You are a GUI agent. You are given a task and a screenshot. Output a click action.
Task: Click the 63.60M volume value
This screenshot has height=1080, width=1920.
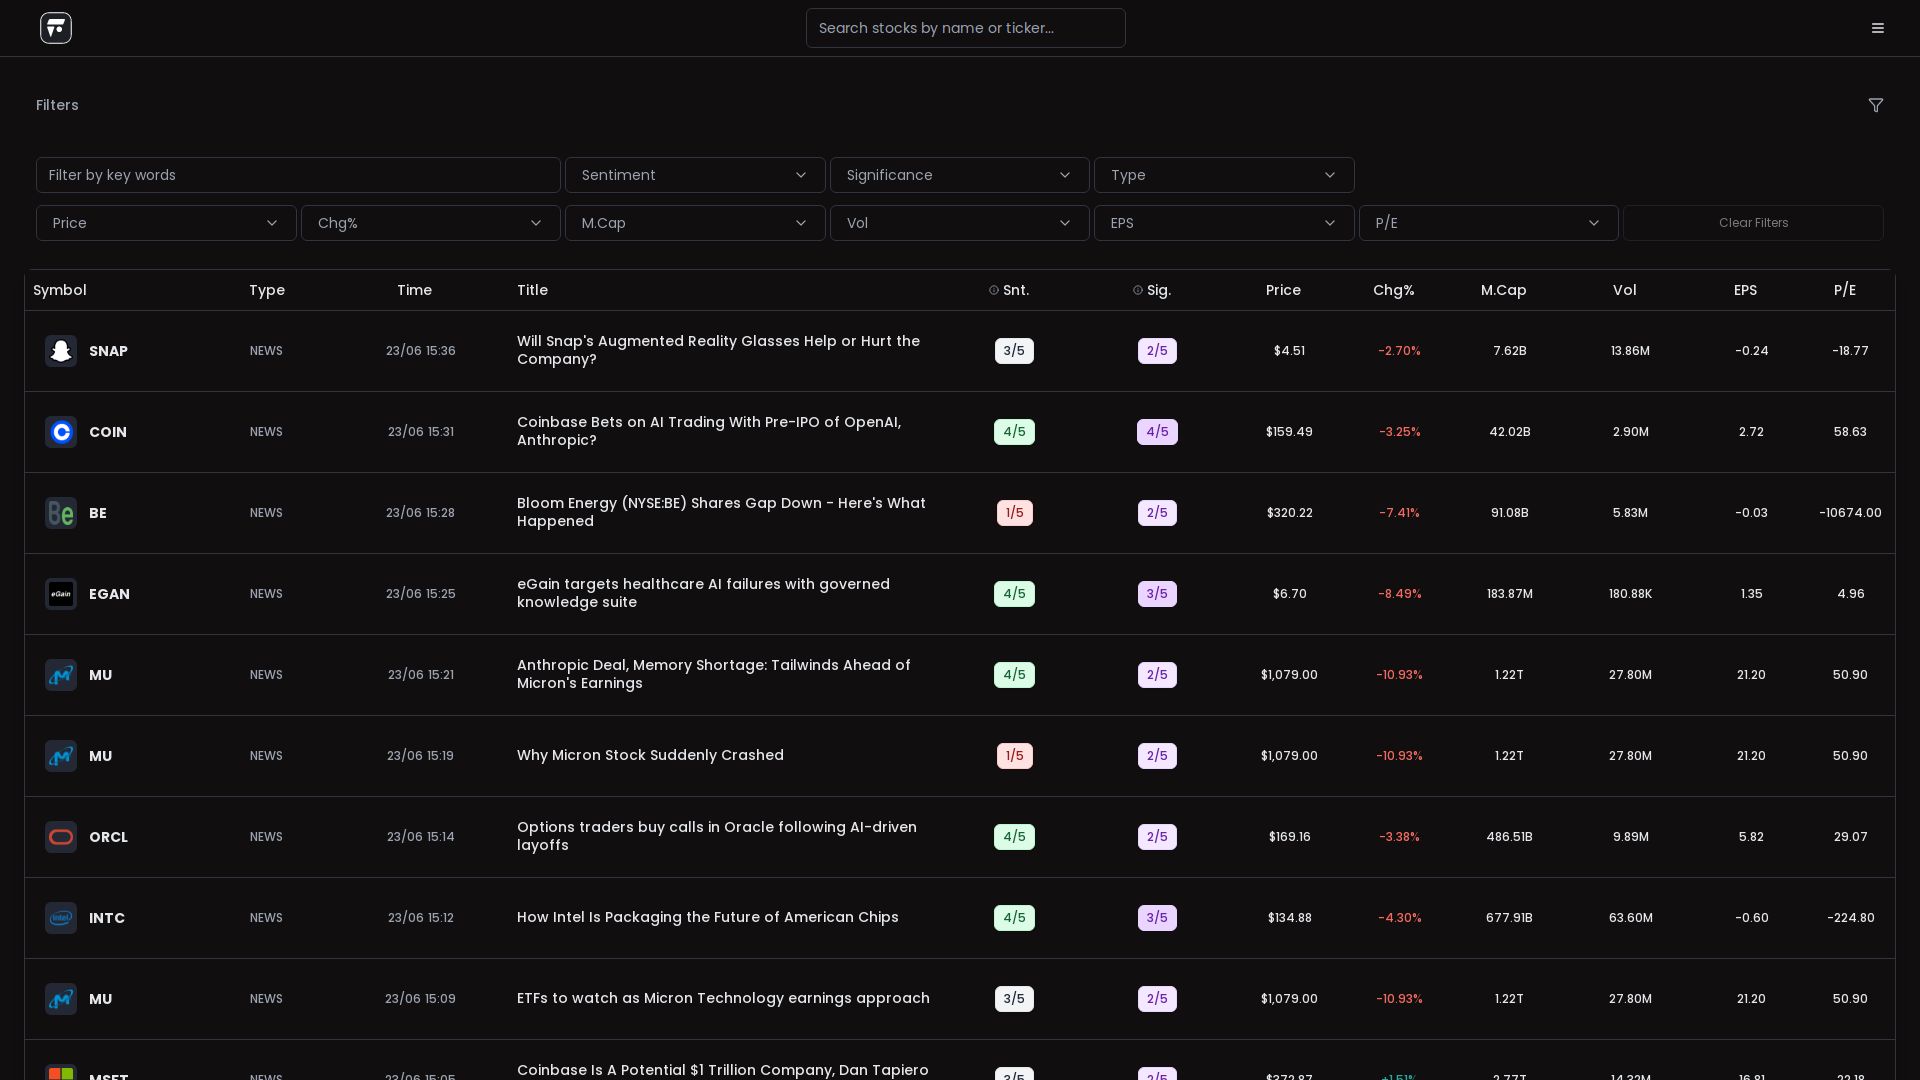point(1631,918)
